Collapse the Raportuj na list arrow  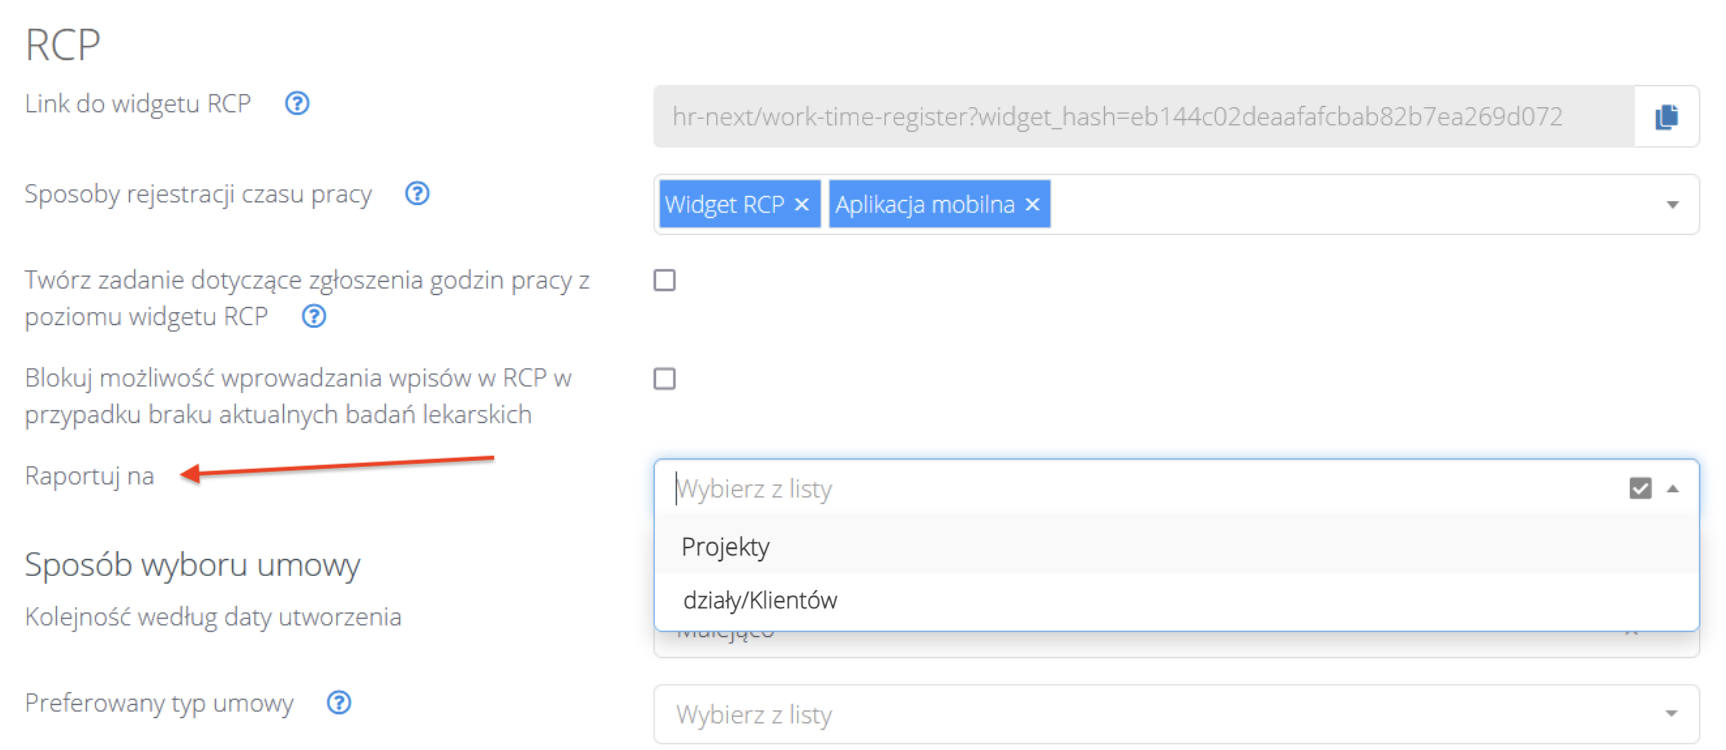tap(1672, 489)
